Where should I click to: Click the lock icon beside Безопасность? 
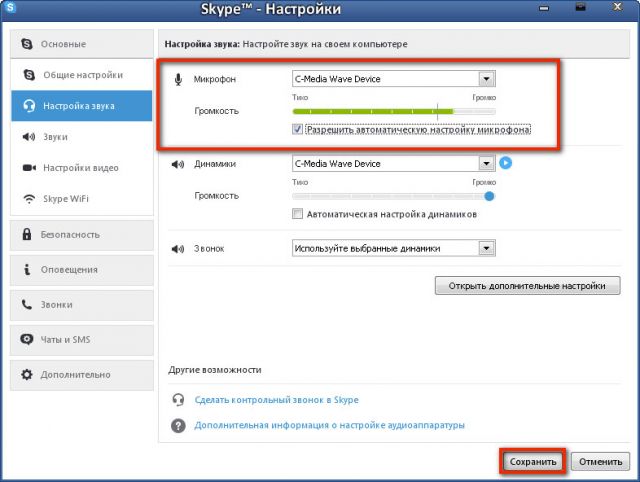(x=27, y=234)
